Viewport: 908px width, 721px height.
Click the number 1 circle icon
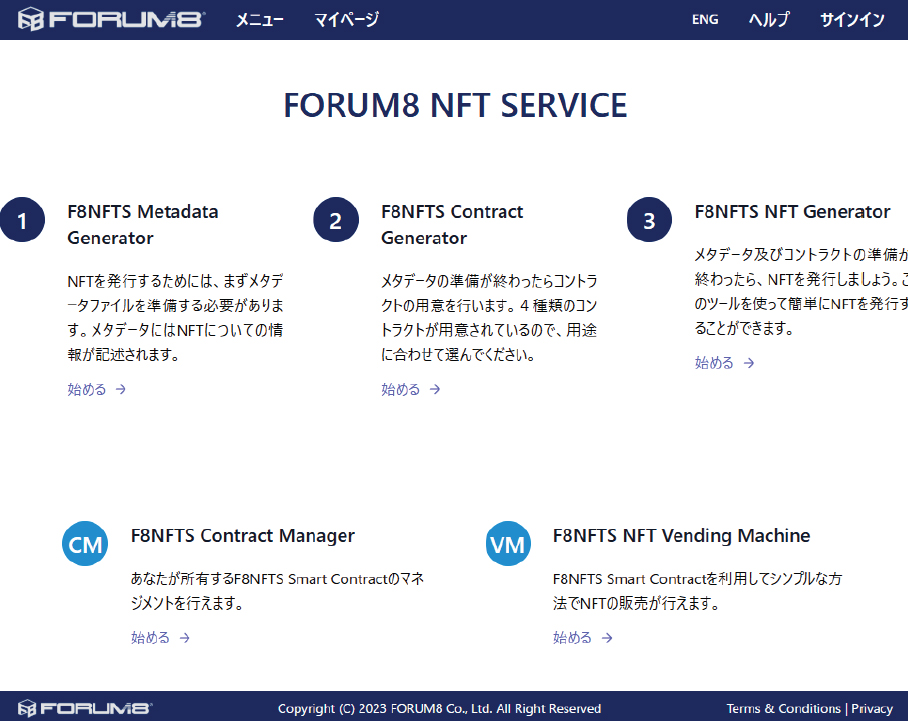point(22,220)
